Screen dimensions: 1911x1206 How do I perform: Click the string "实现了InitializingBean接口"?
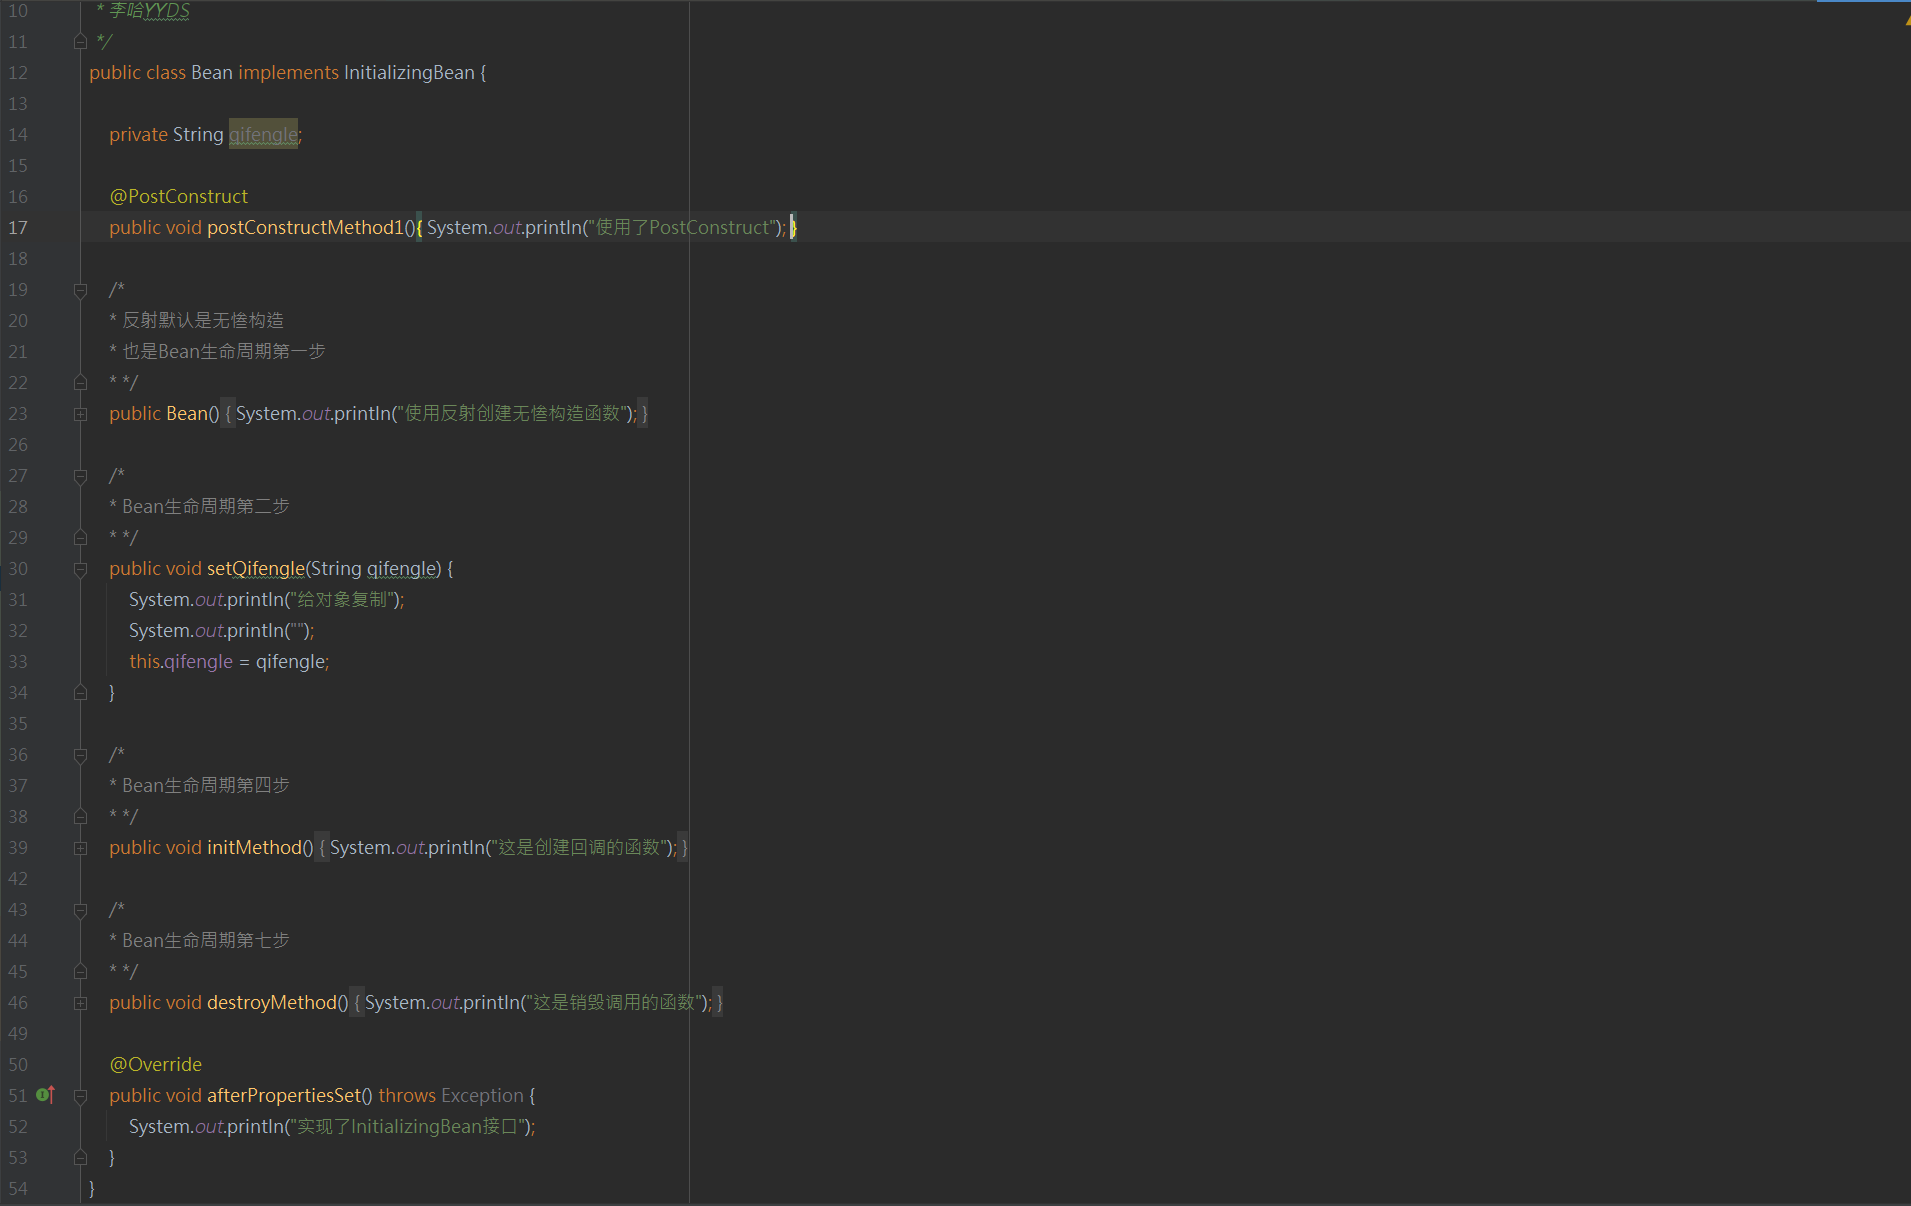pos(407,1127)
